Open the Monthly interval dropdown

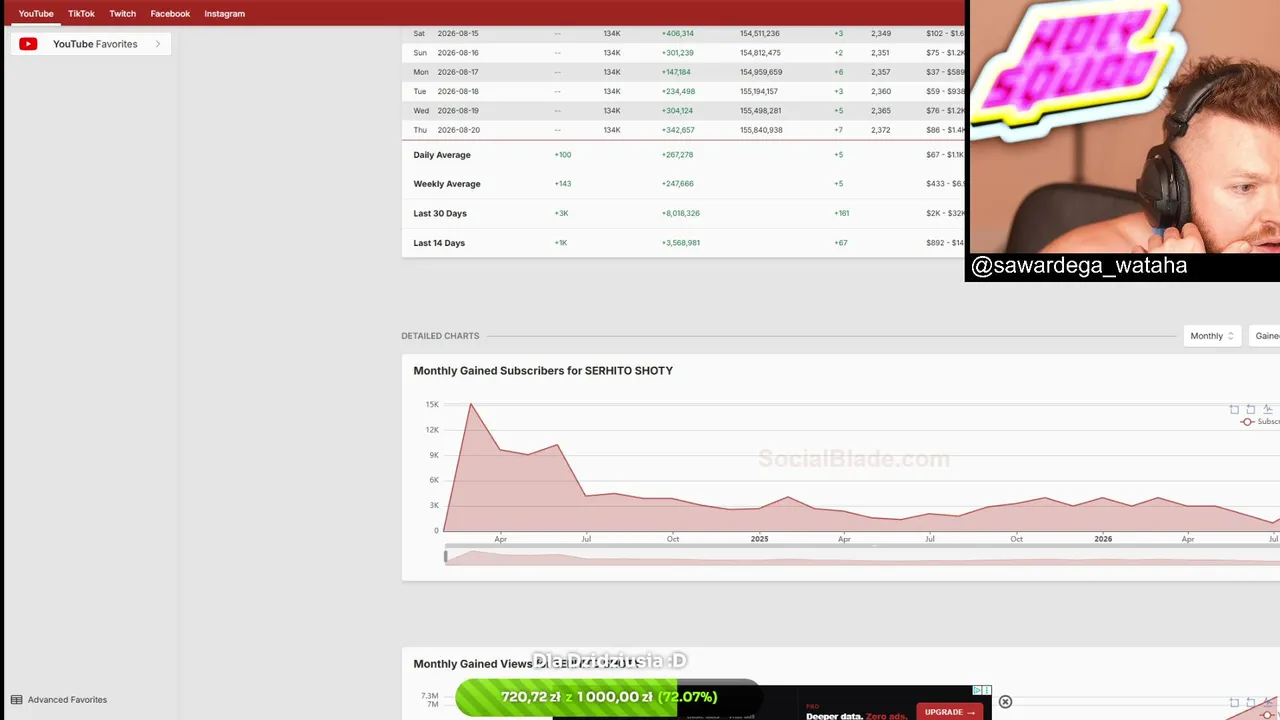(1212, 336)
